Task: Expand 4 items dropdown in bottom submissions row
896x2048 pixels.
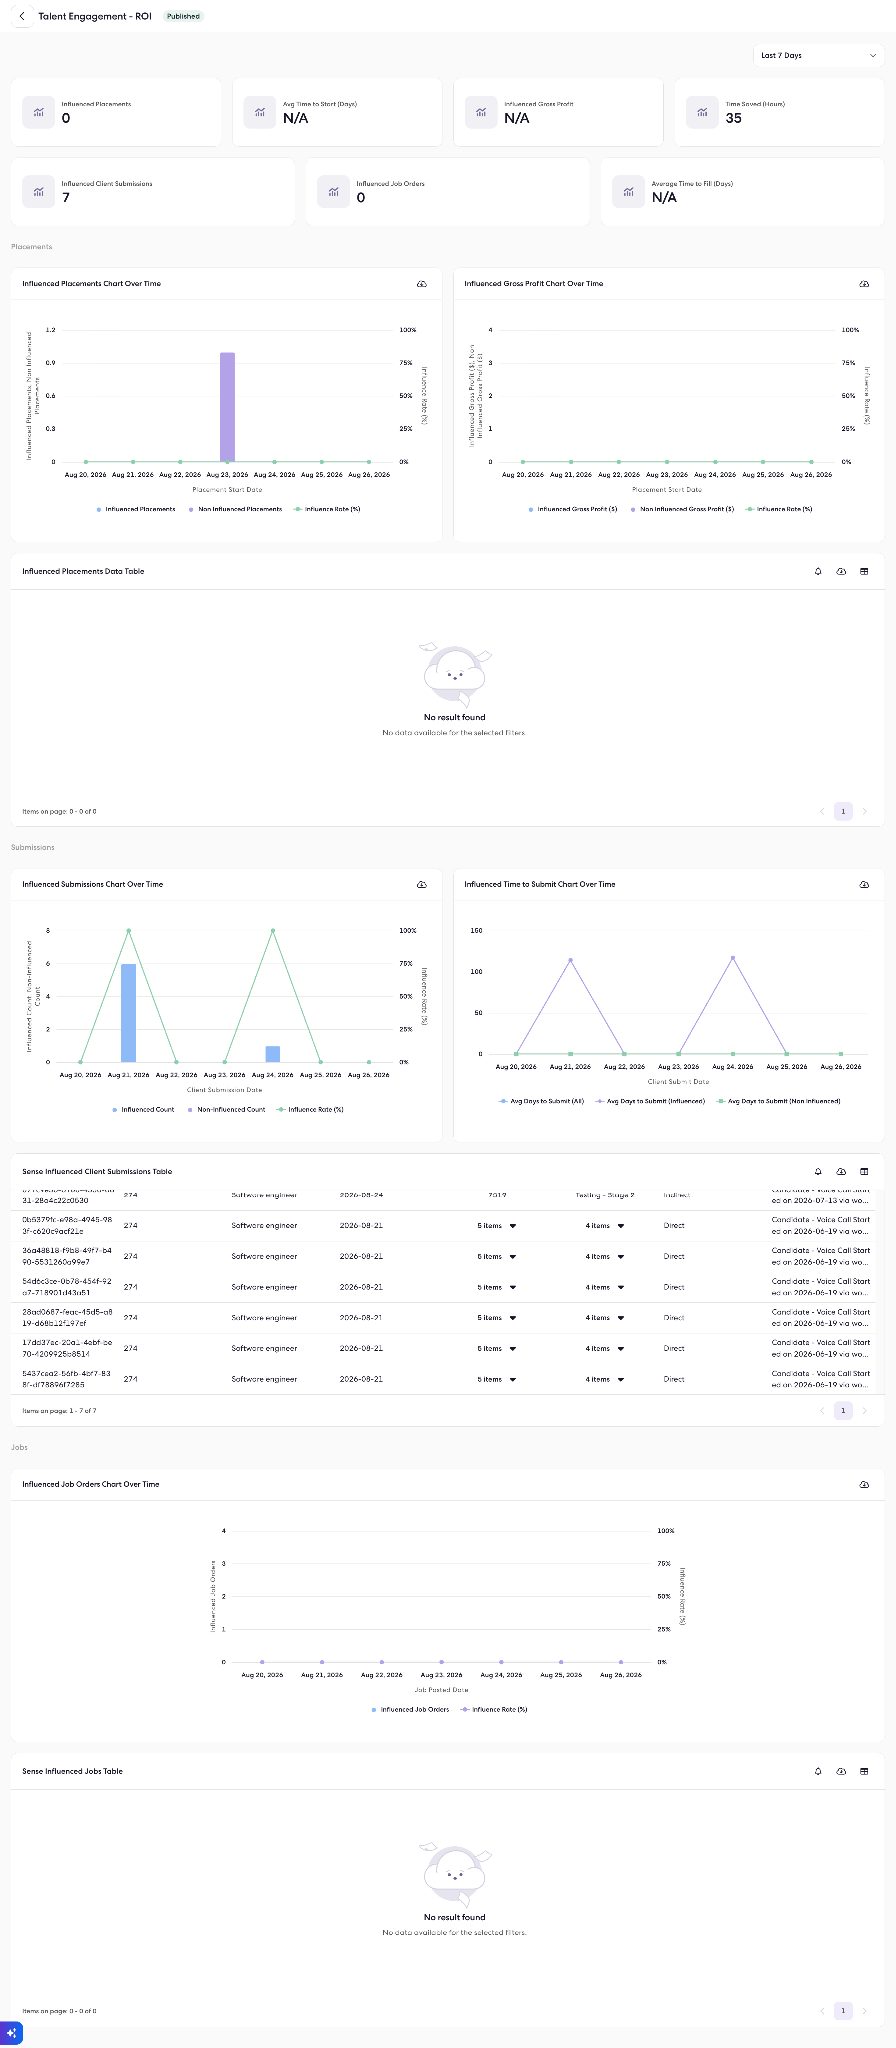Action: (x=605, y=1379)
